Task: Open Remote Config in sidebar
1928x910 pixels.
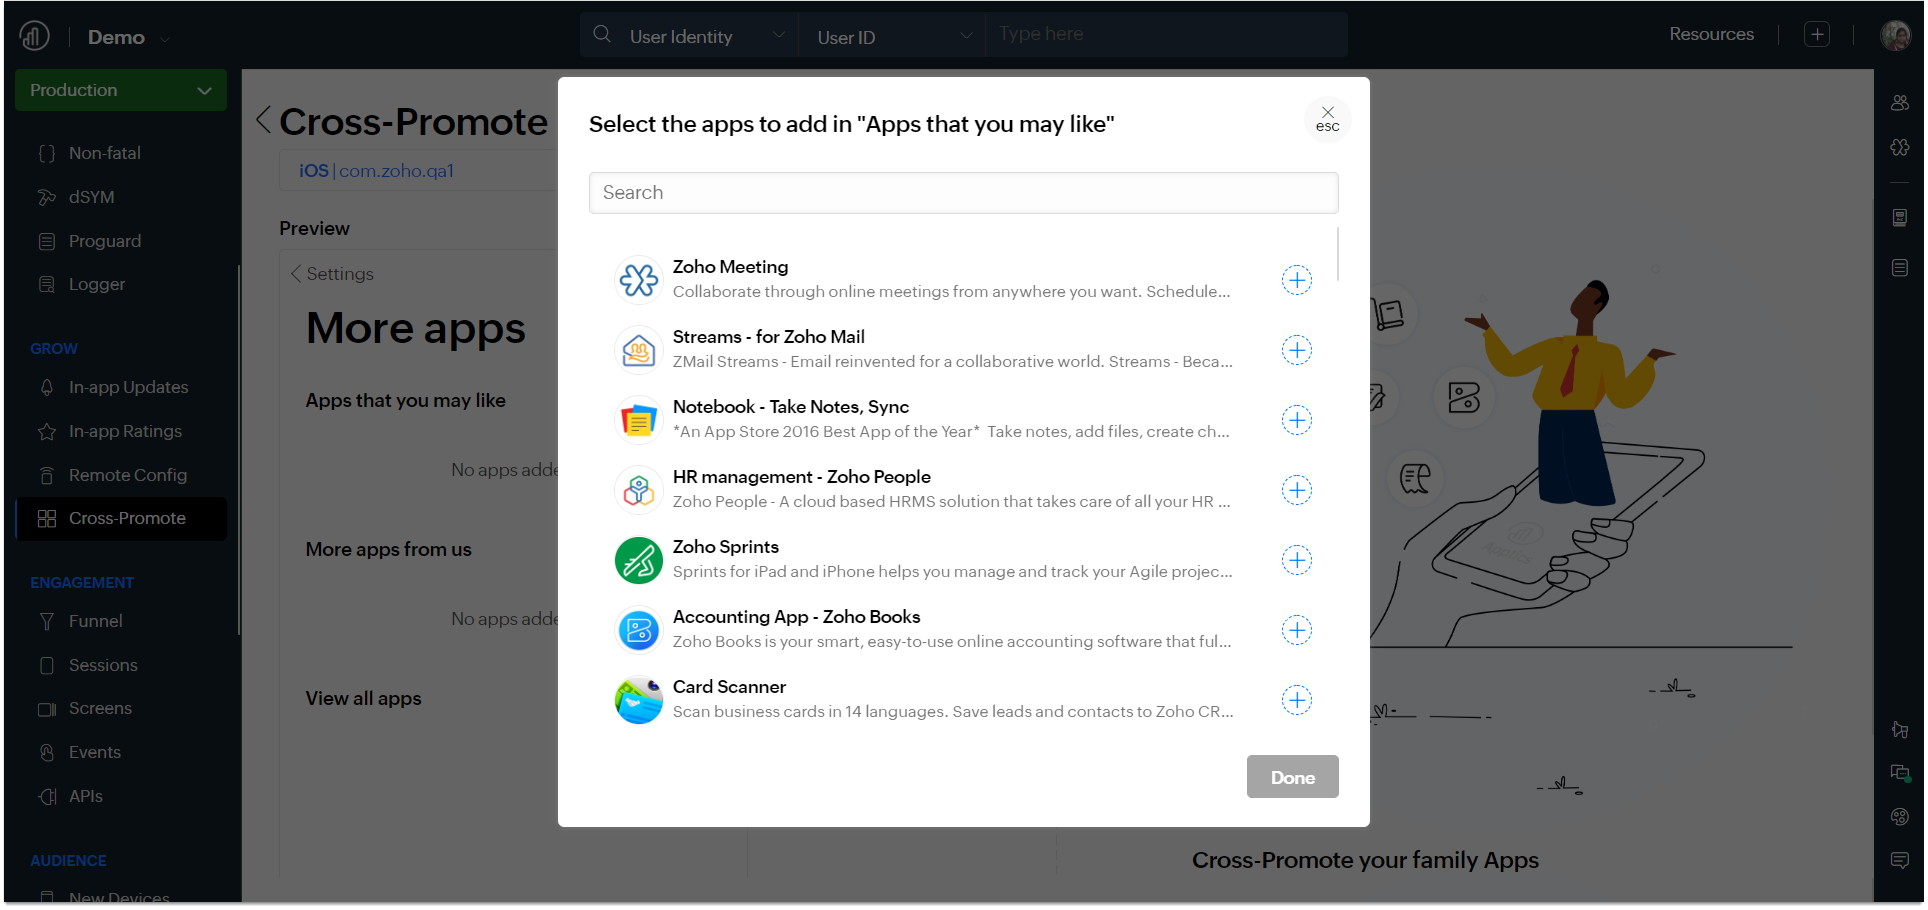Action: point(127,475)
